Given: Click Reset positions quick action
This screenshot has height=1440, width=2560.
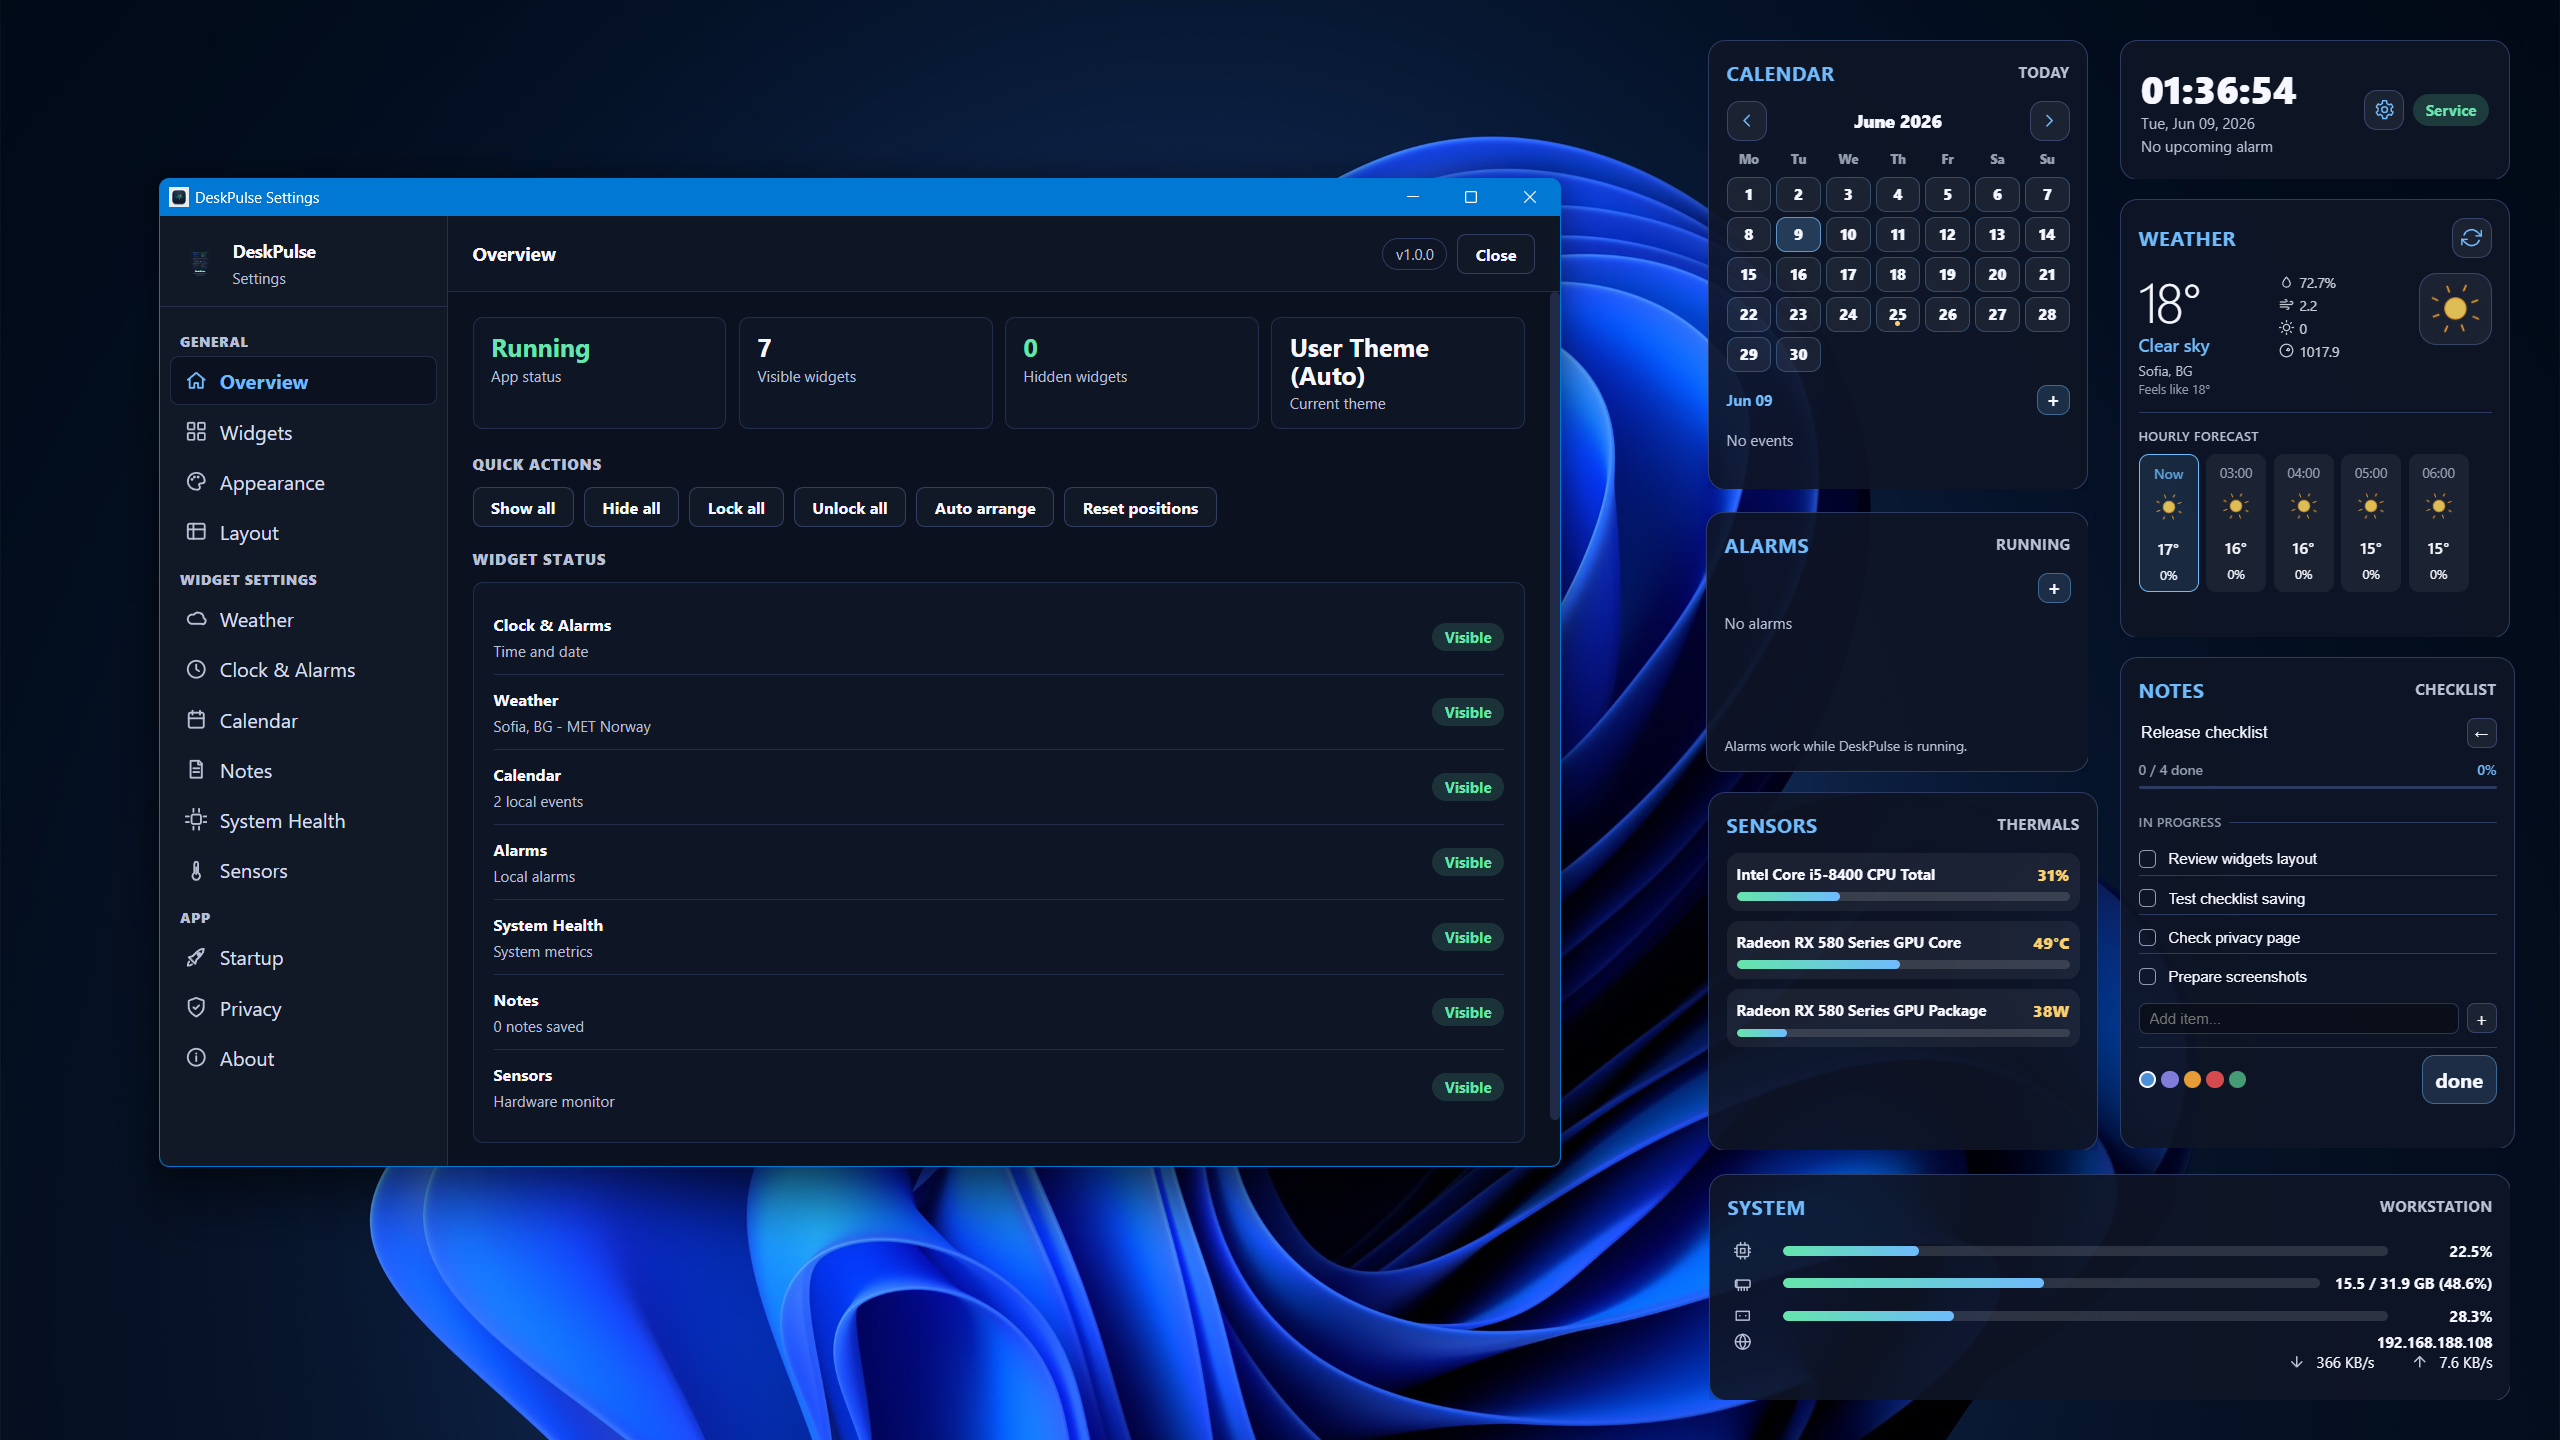Looking at the screenshot, I should point(1140,507).
